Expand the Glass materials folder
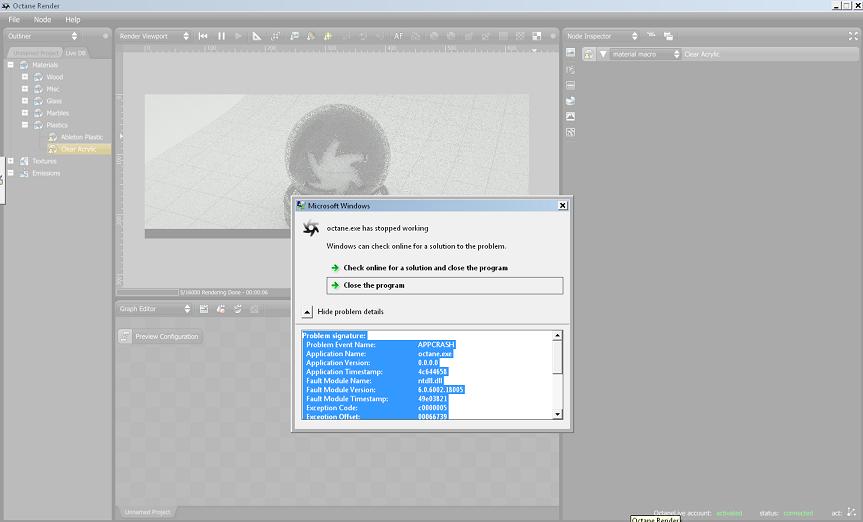This screenshot has width=863, height=522. 25,101
